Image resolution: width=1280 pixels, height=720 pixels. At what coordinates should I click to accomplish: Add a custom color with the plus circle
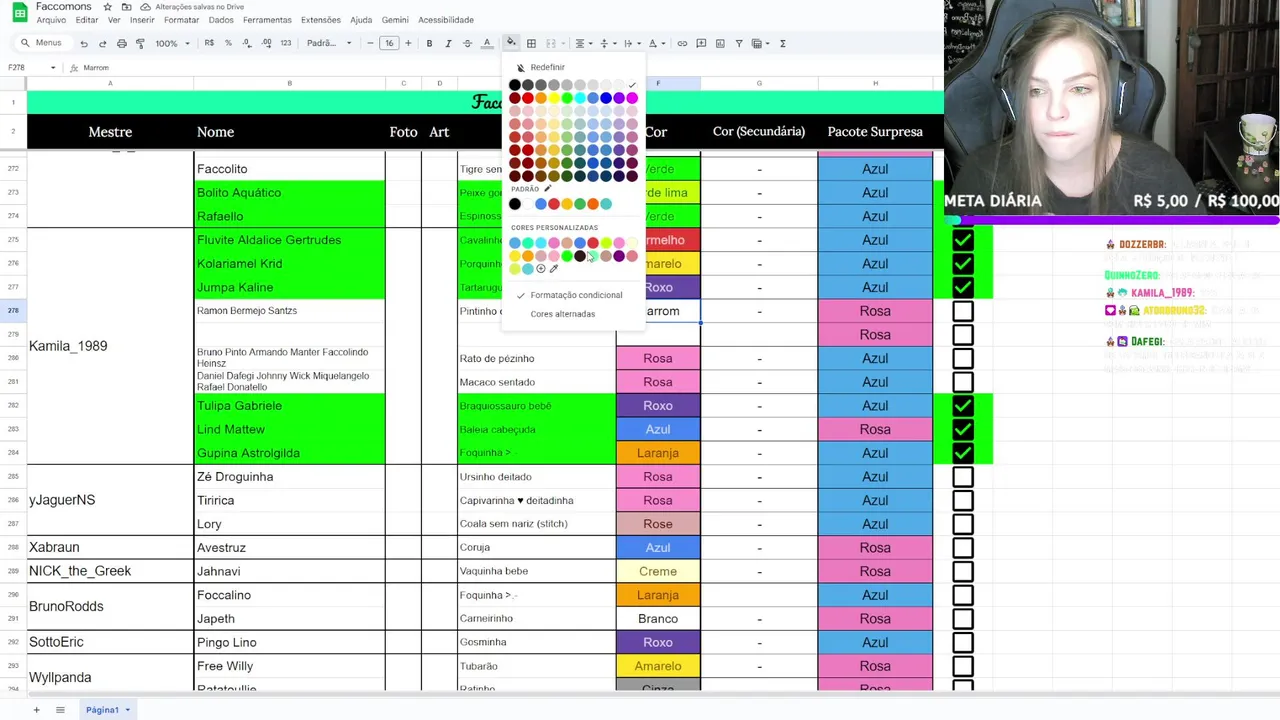(x=541, y=268)
